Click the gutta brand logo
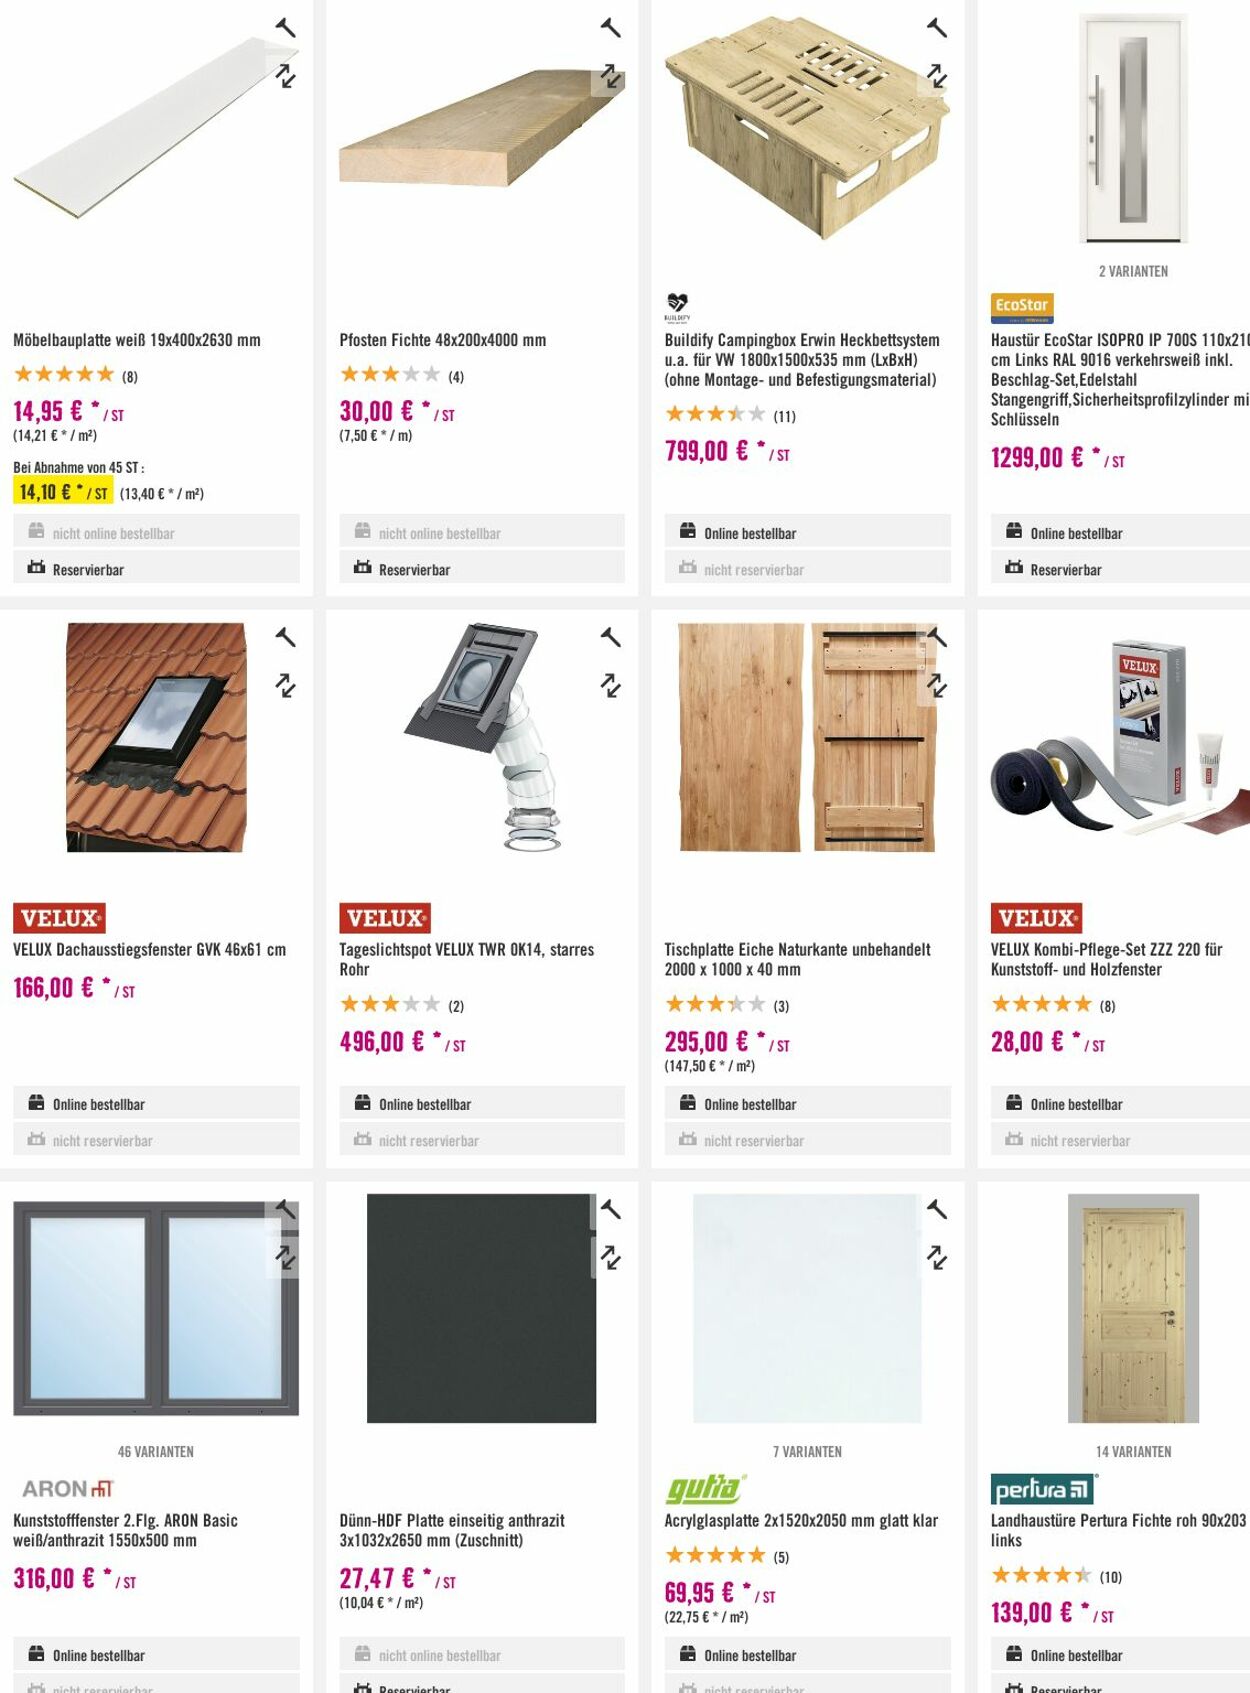 tap(705, 1489)
